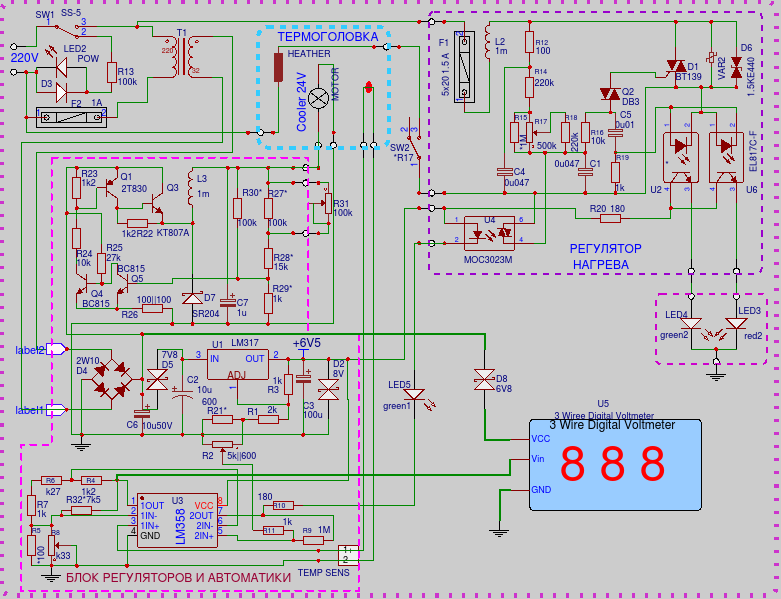This screenshot has height=599, width=781.
Task: Select the R2 5k trimmer potentiometer
Action: click(x=223, y=445)
